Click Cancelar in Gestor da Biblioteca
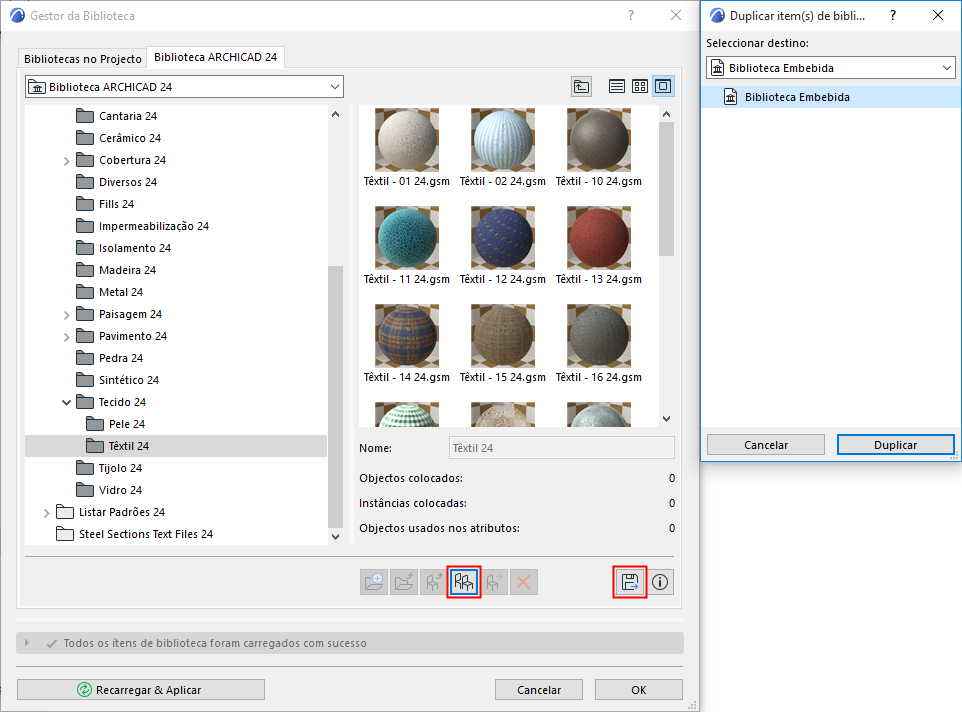This screenshot has width=962, height=712. point(539,689)
